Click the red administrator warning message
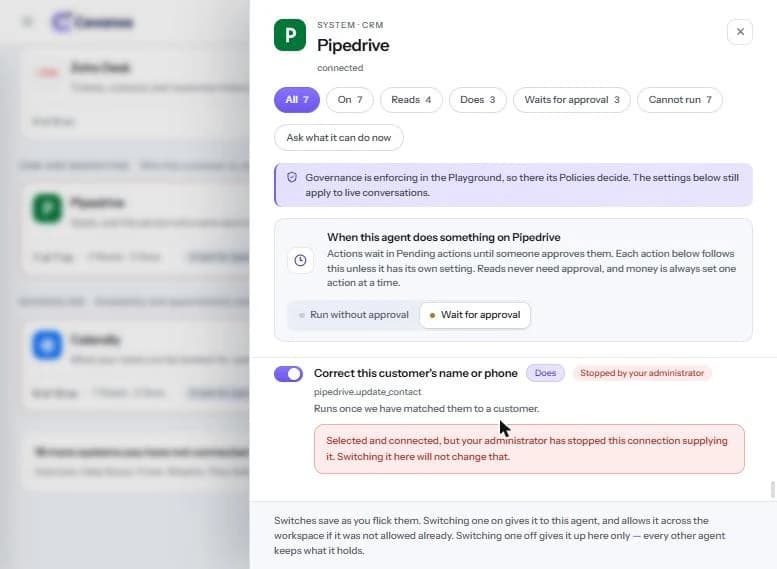The width and height of the screenshot is (777, 569). click(x=529, y=449)
